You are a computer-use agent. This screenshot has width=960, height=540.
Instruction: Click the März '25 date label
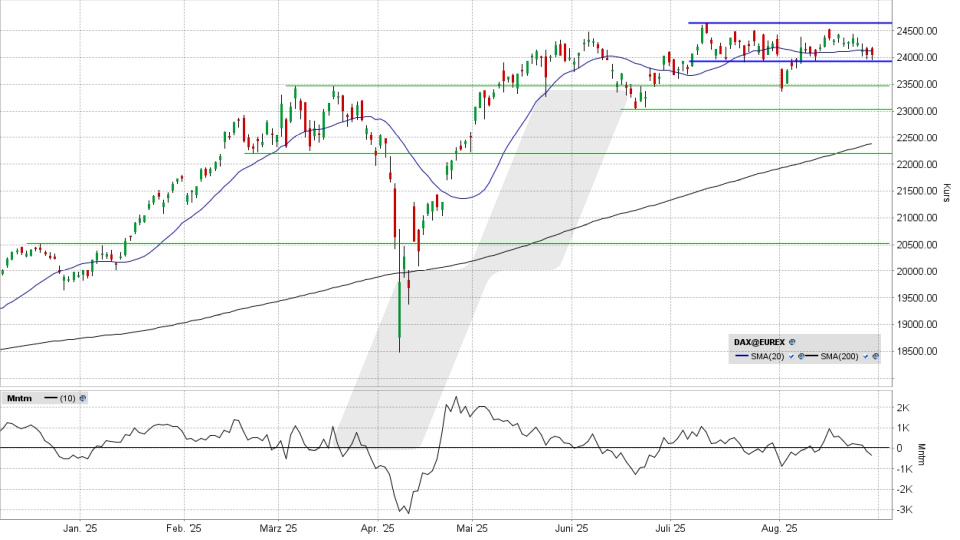(279, 528)
